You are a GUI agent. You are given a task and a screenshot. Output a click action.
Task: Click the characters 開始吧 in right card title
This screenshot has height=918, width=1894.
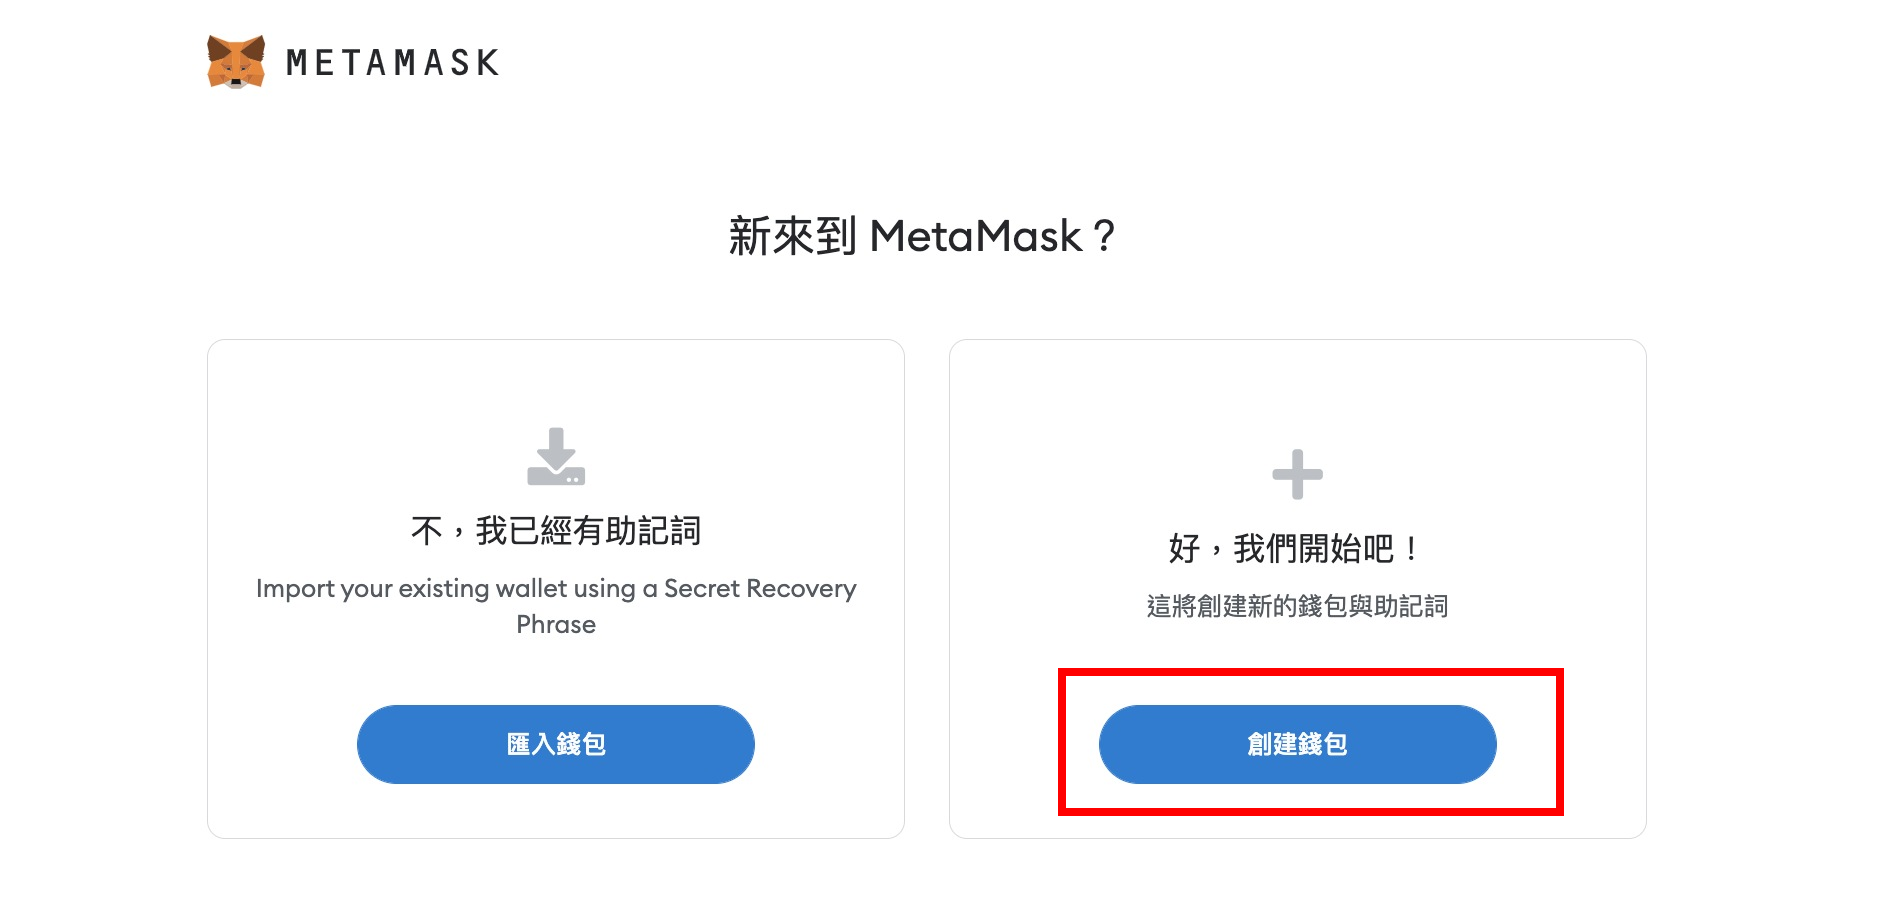coord(1346,548)
